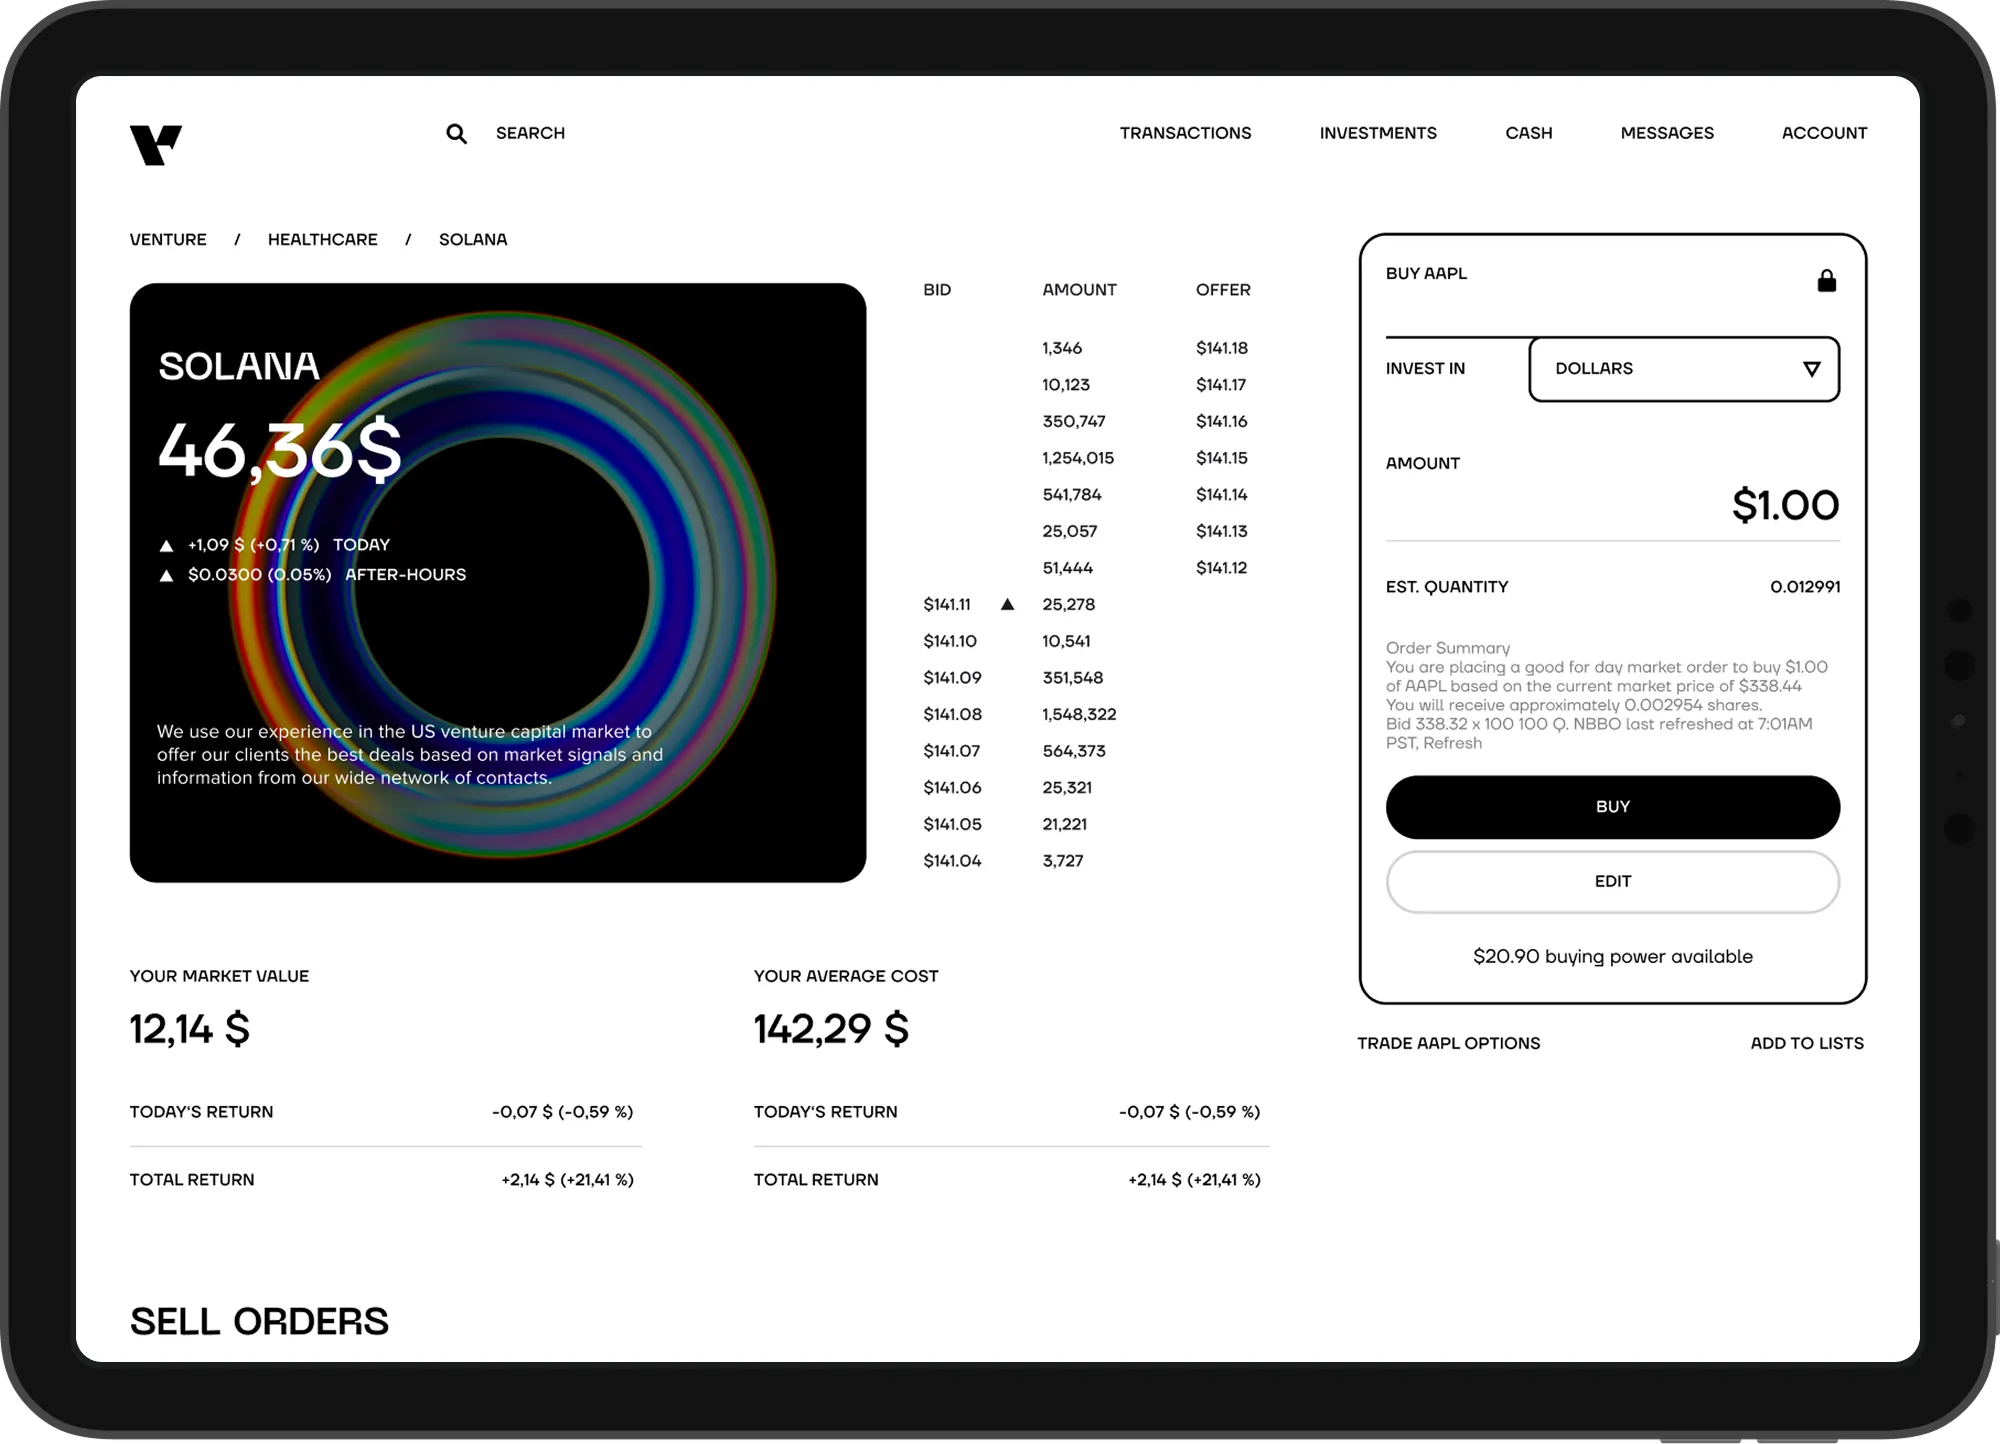Image resolution: width=2000 pixels, height=1444 pixels.
Task: Click the search magnifier icon
Action: (x=456, y=133)
